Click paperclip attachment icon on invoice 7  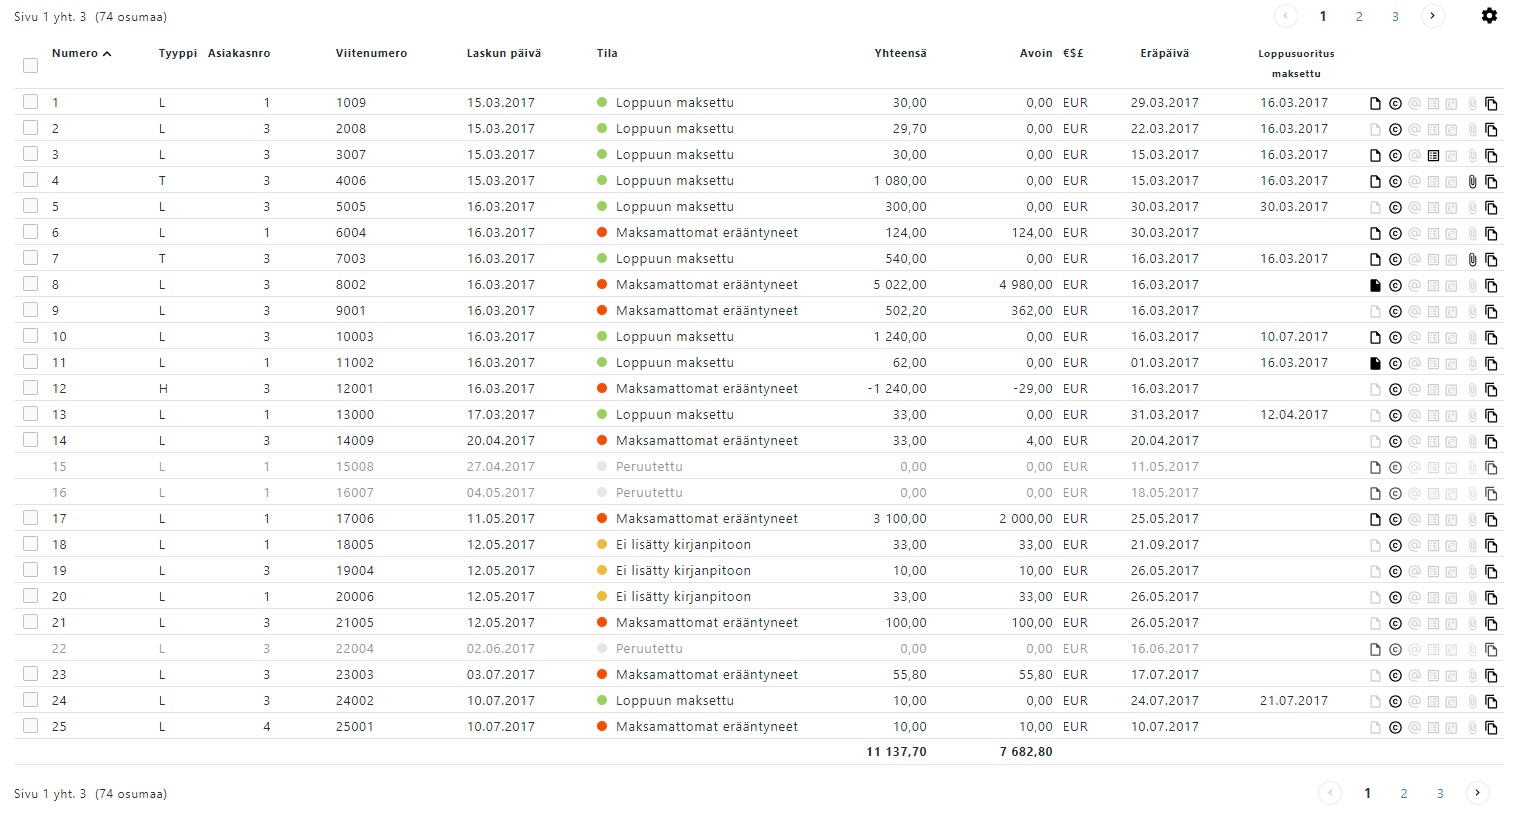point(1472,259)
